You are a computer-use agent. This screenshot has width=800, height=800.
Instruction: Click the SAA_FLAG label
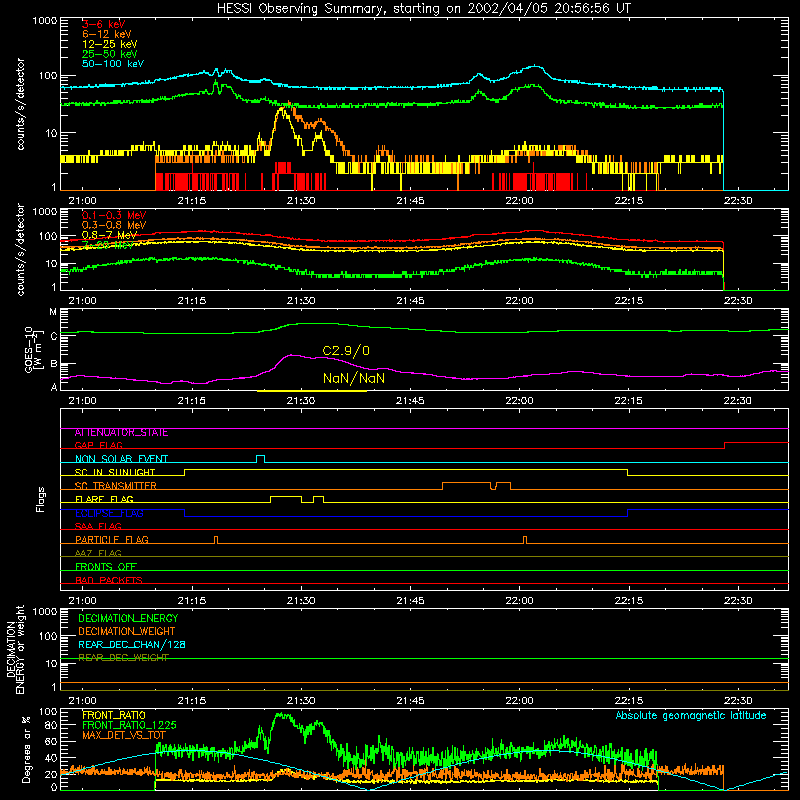98,526
